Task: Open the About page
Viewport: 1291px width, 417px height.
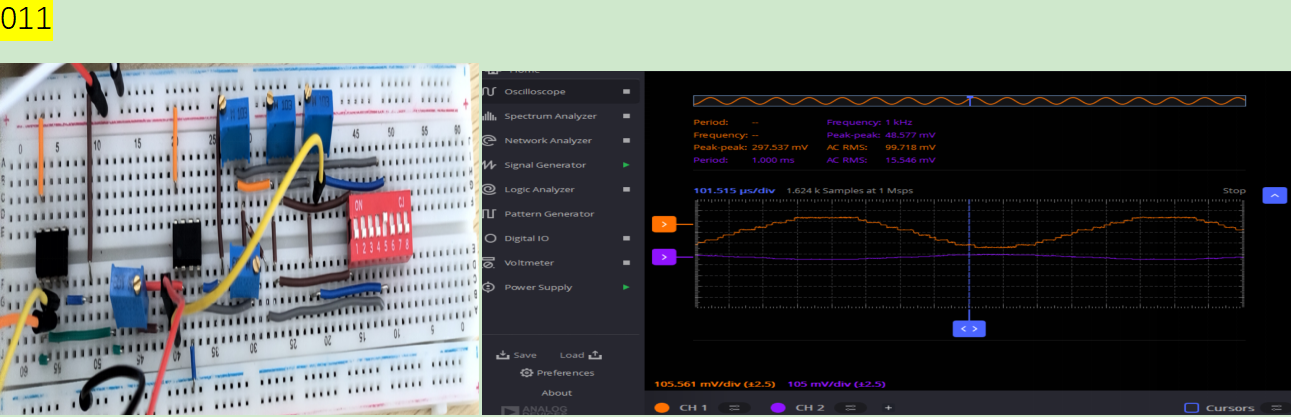Action: pos(557,393)
